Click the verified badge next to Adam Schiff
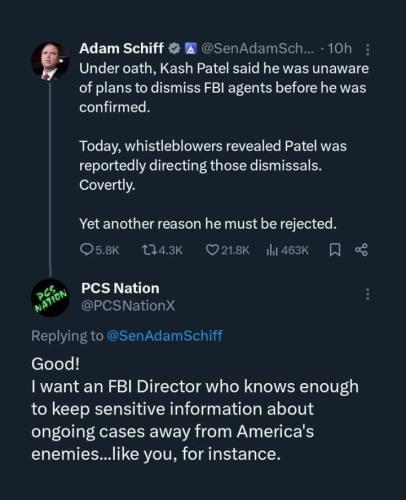Screen dimensions: 406x500 tap(174, 49)
